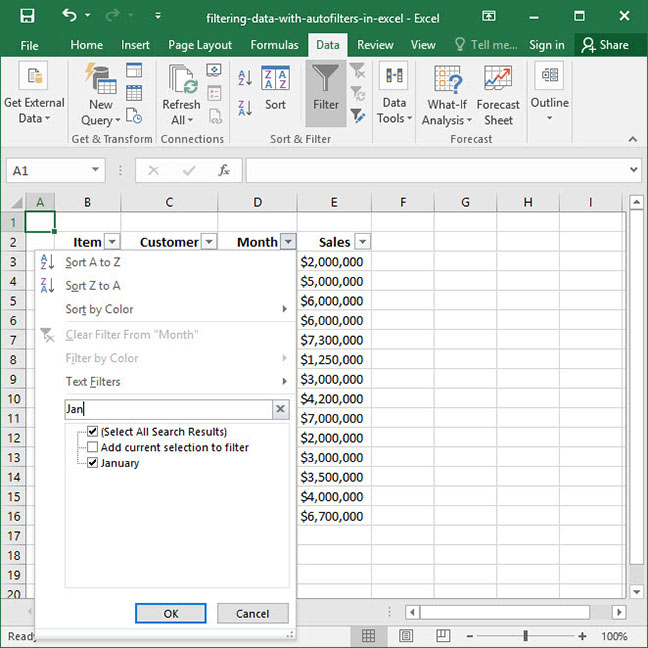Click the Sort A to Z ribbon icon

point(245,78)
